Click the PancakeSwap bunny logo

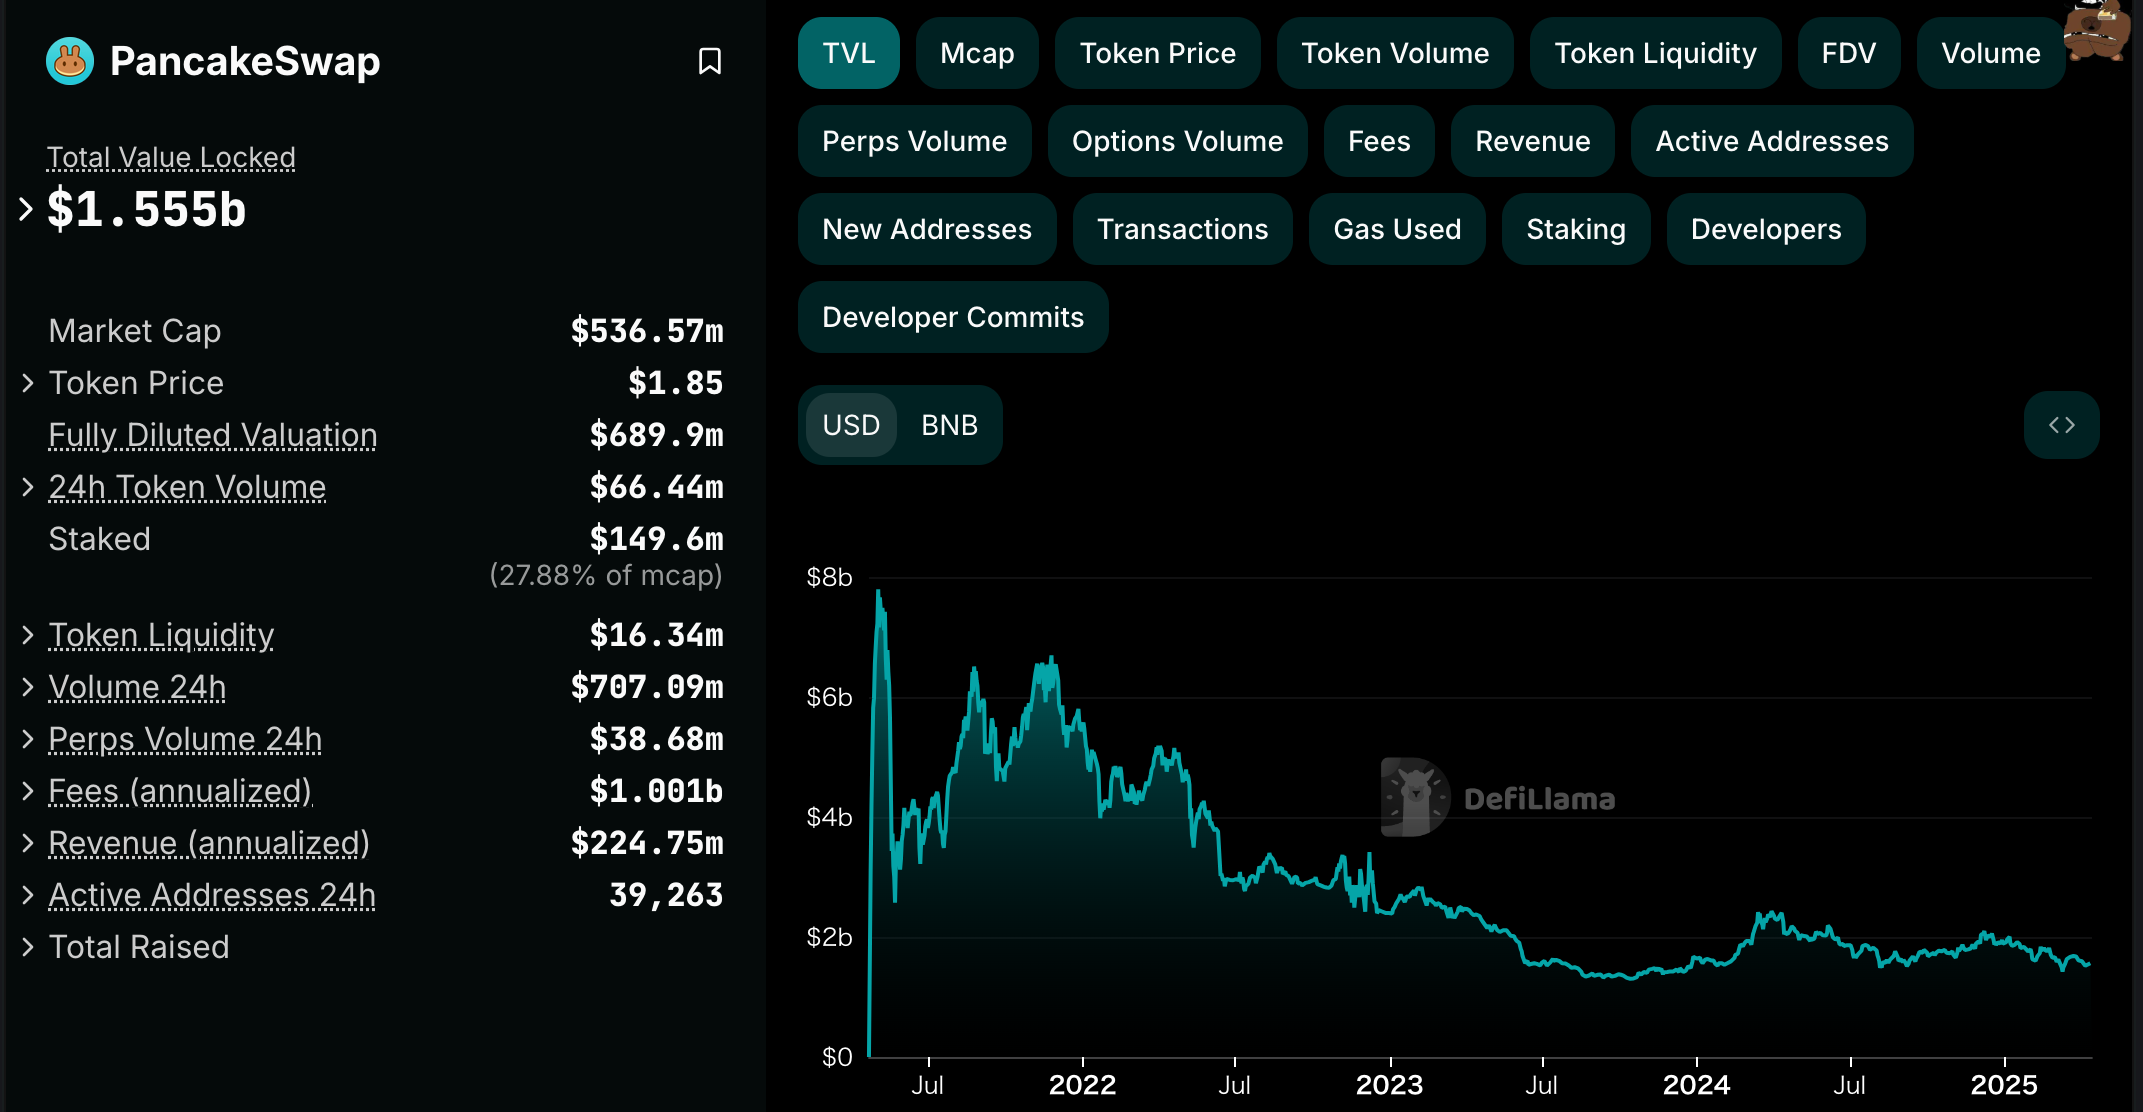pos(70,61)
